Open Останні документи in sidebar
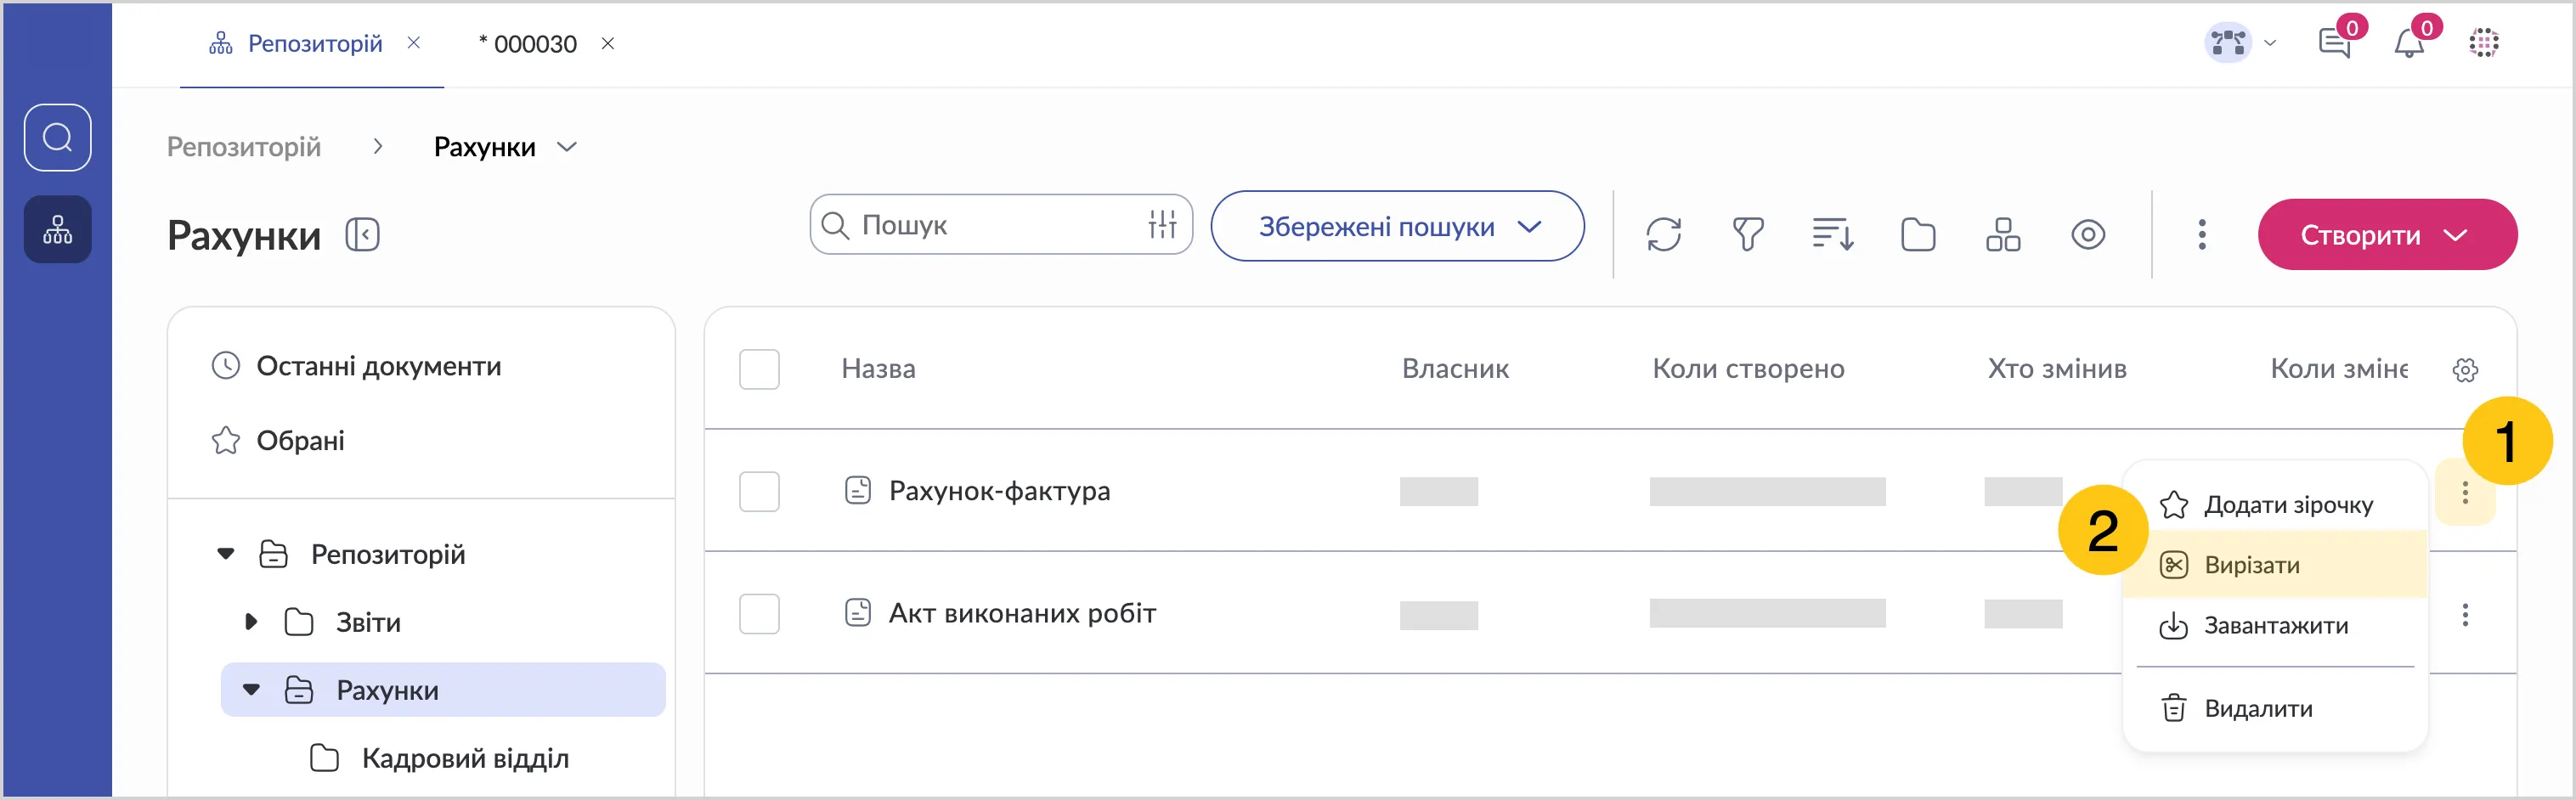This screenshot has height=800, width=2576. (x=378, y=366)
